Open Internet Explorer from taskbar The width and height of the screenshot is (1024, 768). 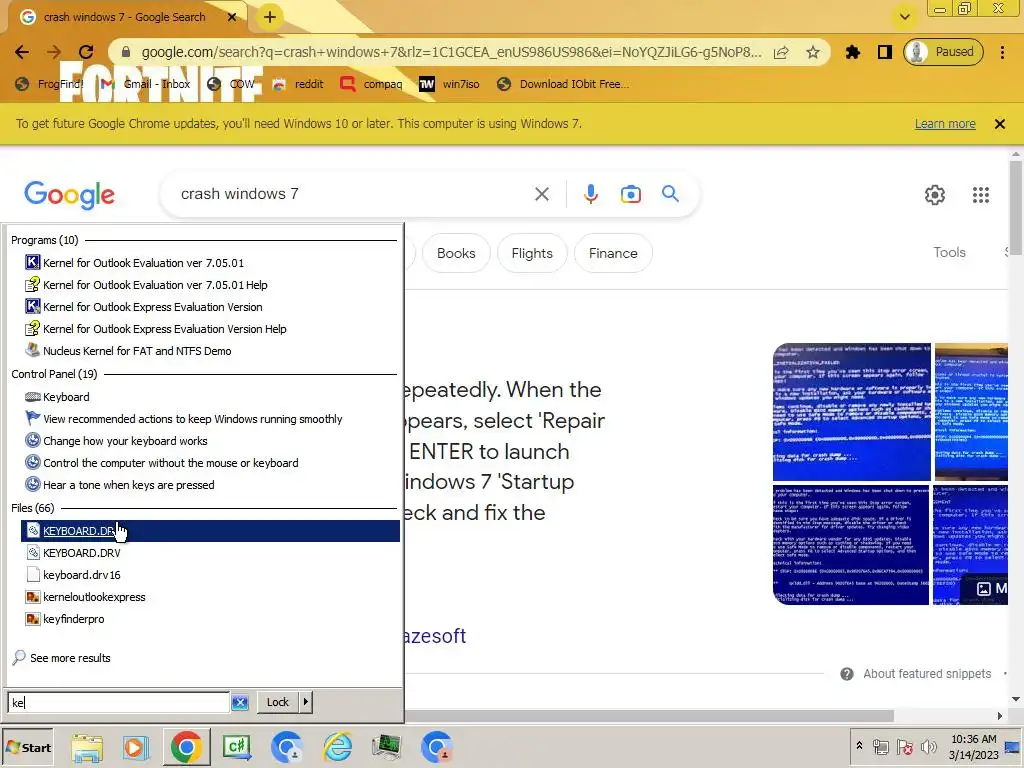coord(338,748)
